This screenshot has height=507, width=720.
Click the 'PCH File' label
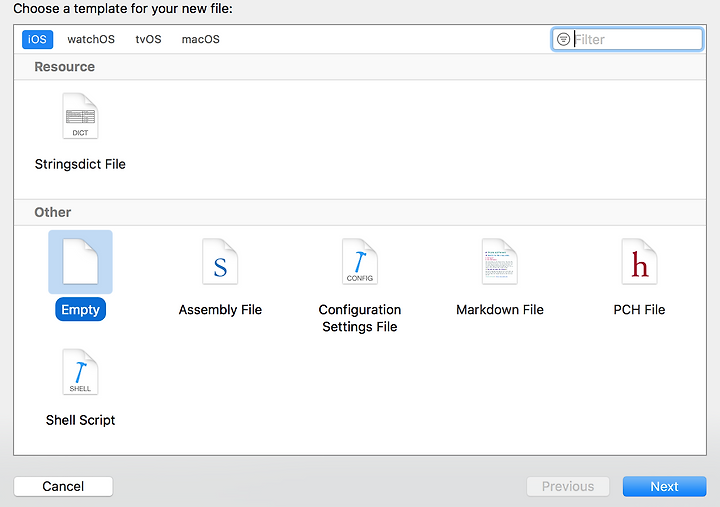(639, 310)
